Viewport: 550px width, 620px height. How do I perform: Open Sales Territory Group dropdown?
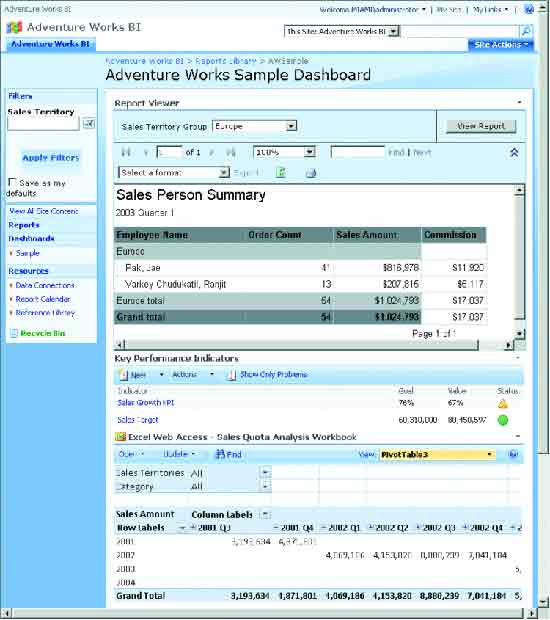click(x=291, y=126)
